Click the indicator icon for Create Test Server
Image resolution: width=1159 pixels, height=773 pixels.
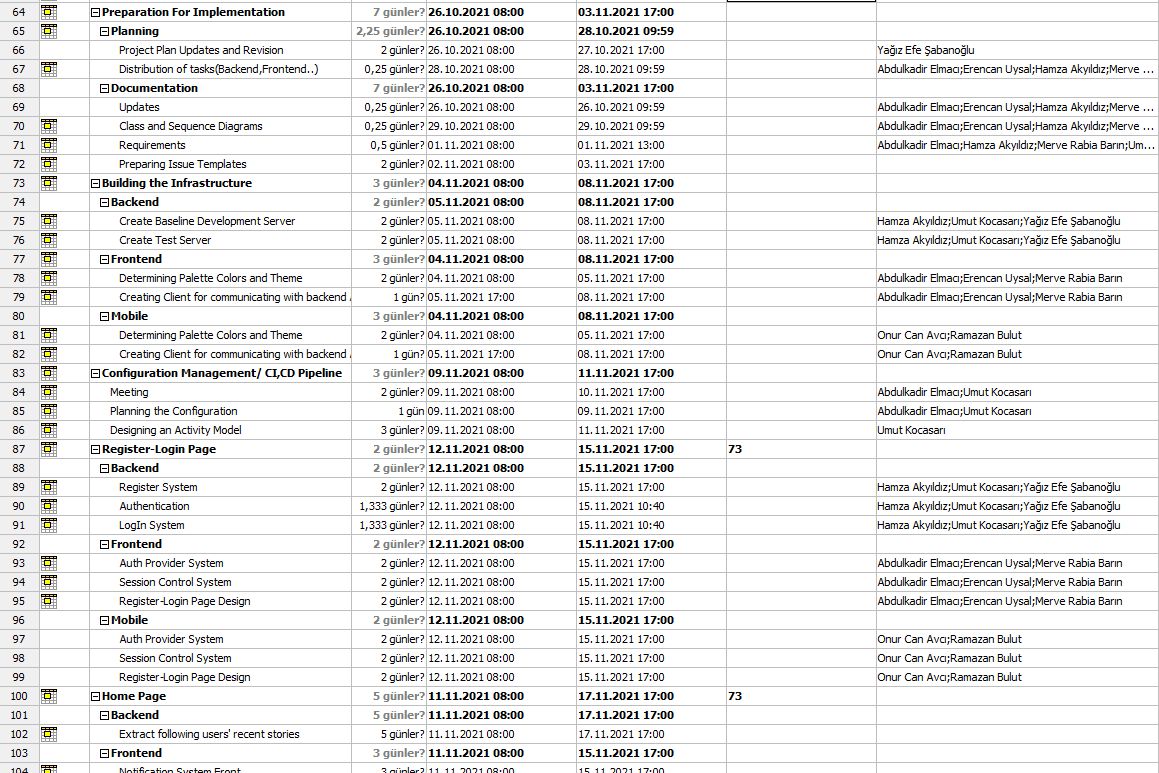49,240
